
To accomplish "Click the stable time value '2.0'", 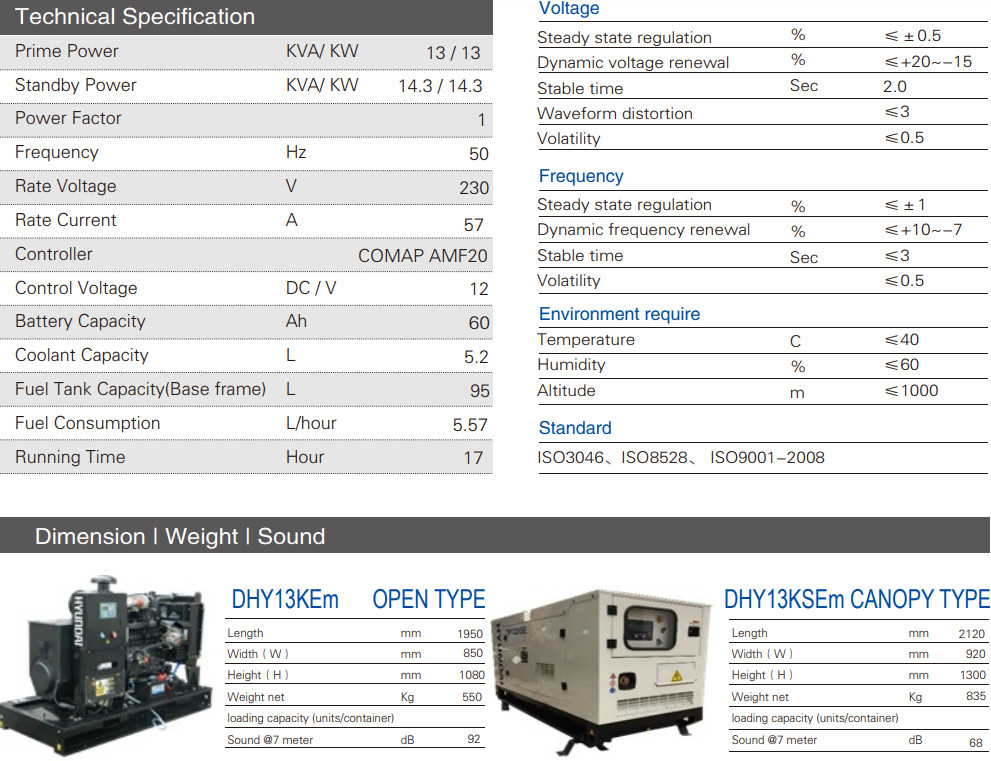I will [x=895, y=87].
